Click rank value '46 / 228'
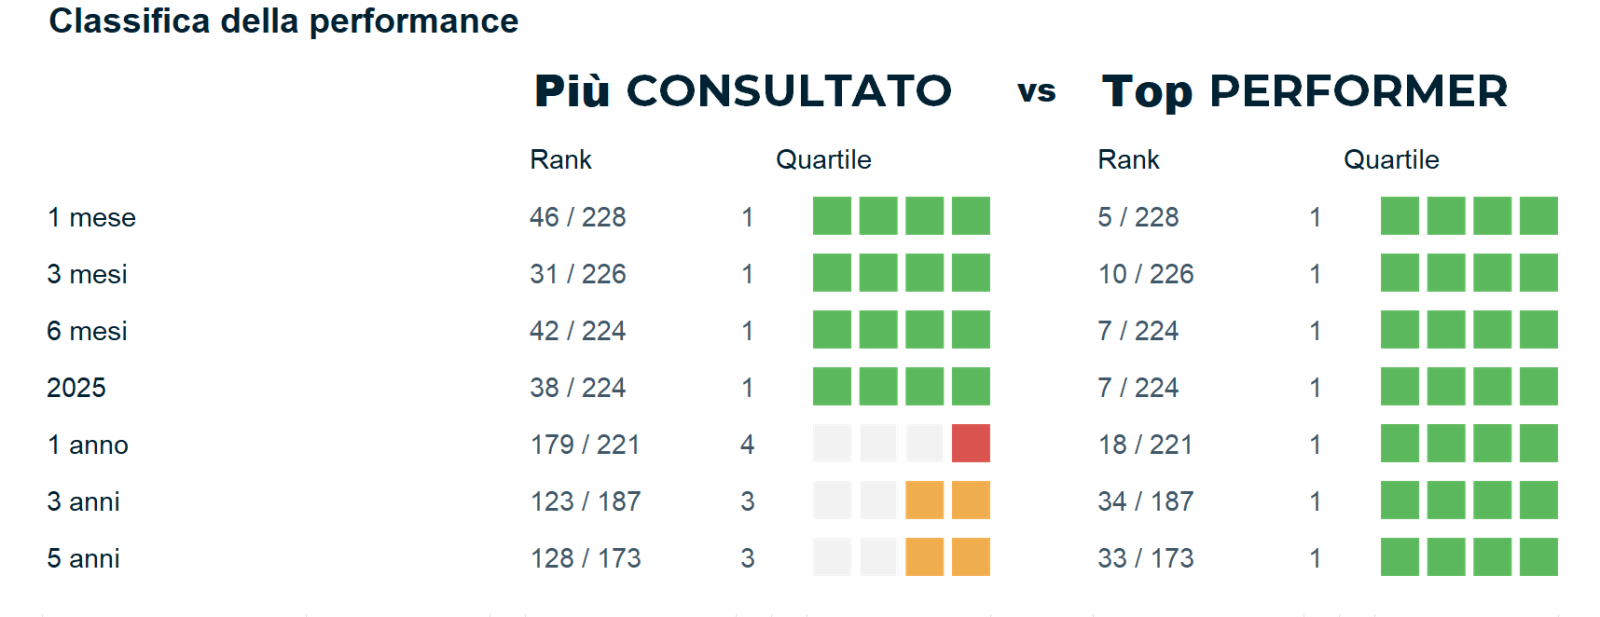The image size is (1600, 617). 578,217
